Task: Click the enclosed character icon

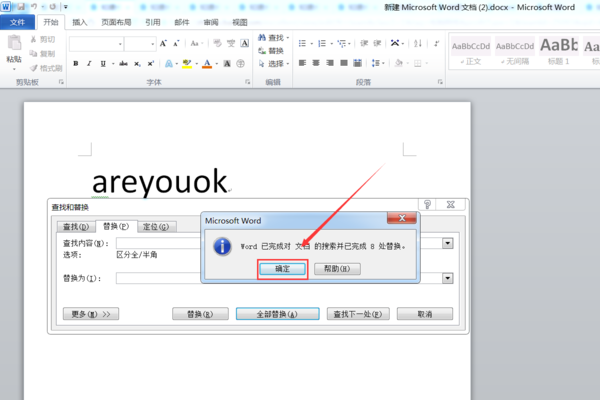Action: [240, 64]
